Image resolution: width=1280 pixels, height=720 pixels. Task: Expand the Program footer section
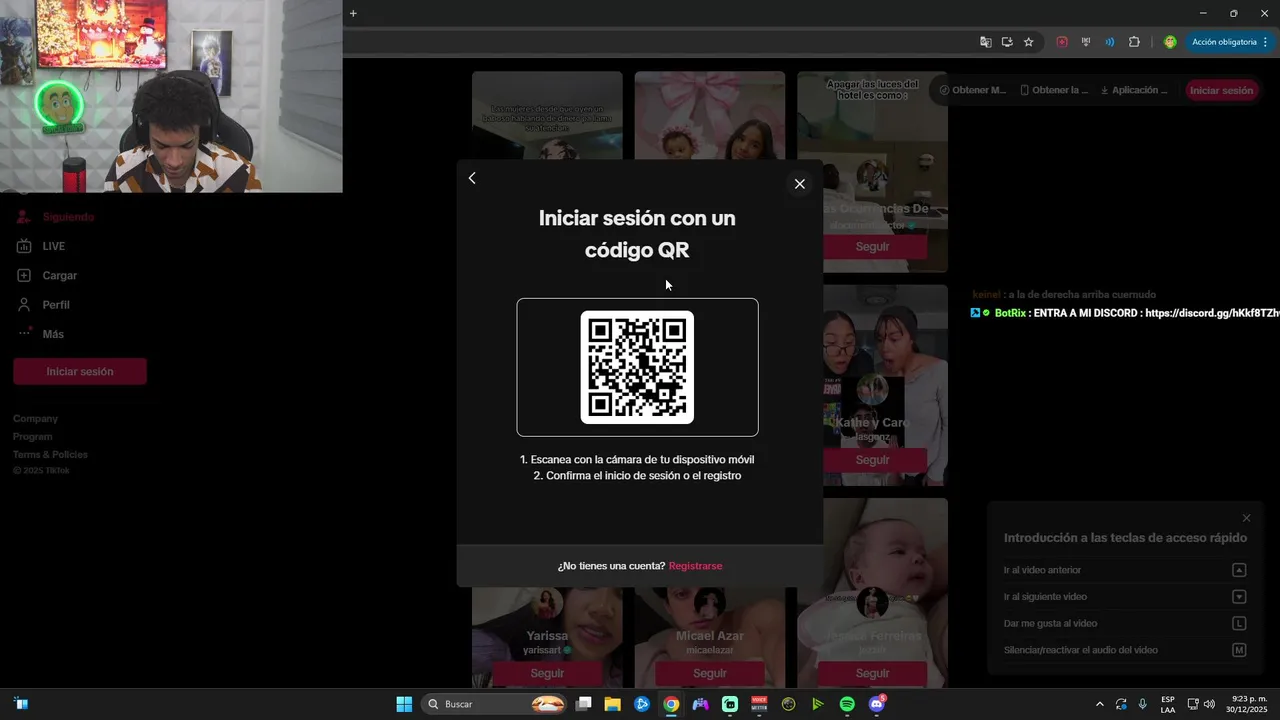tap(33, 437)
